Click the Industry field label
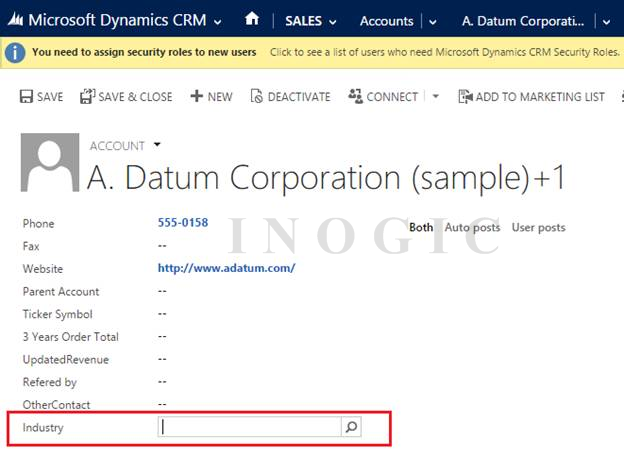This screenshot has width=624, height=456. [x=43, y=427]
